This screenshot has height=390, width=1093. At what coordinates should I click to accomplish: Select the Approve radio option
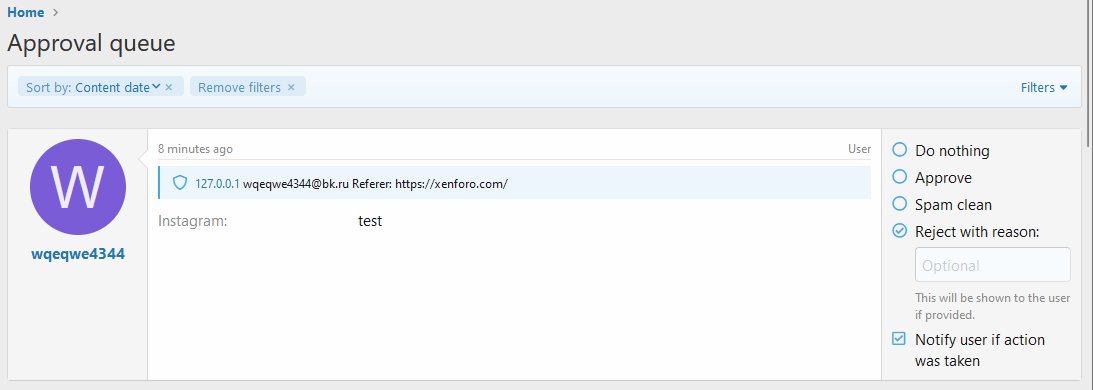900,177
